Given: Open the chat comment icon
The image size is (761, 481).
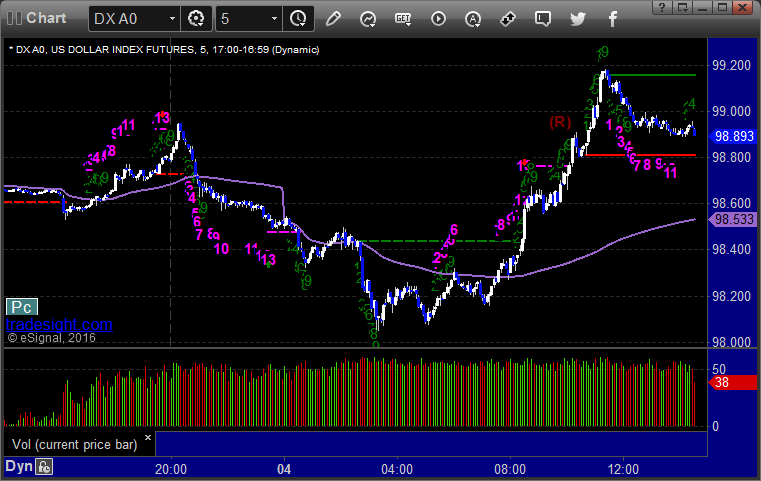Looking at the screenshot, I should (x=543, y=19).
